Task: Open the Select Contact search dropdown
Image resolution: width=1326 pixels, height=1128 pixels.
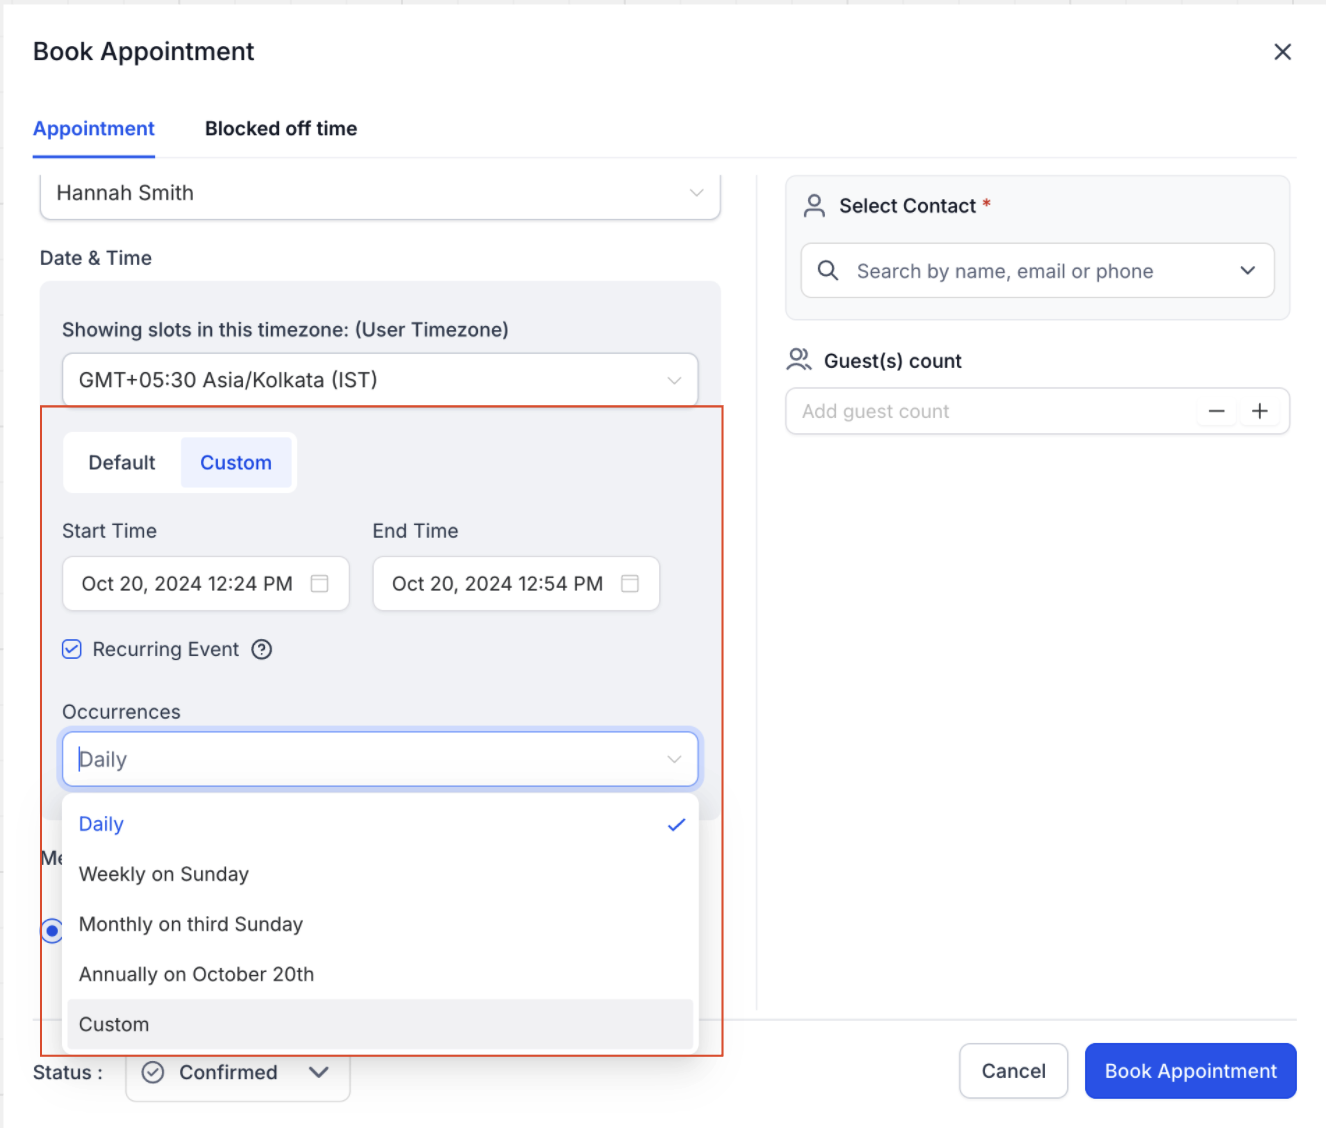Action: pyautogui.click(x=1247, y=271)
